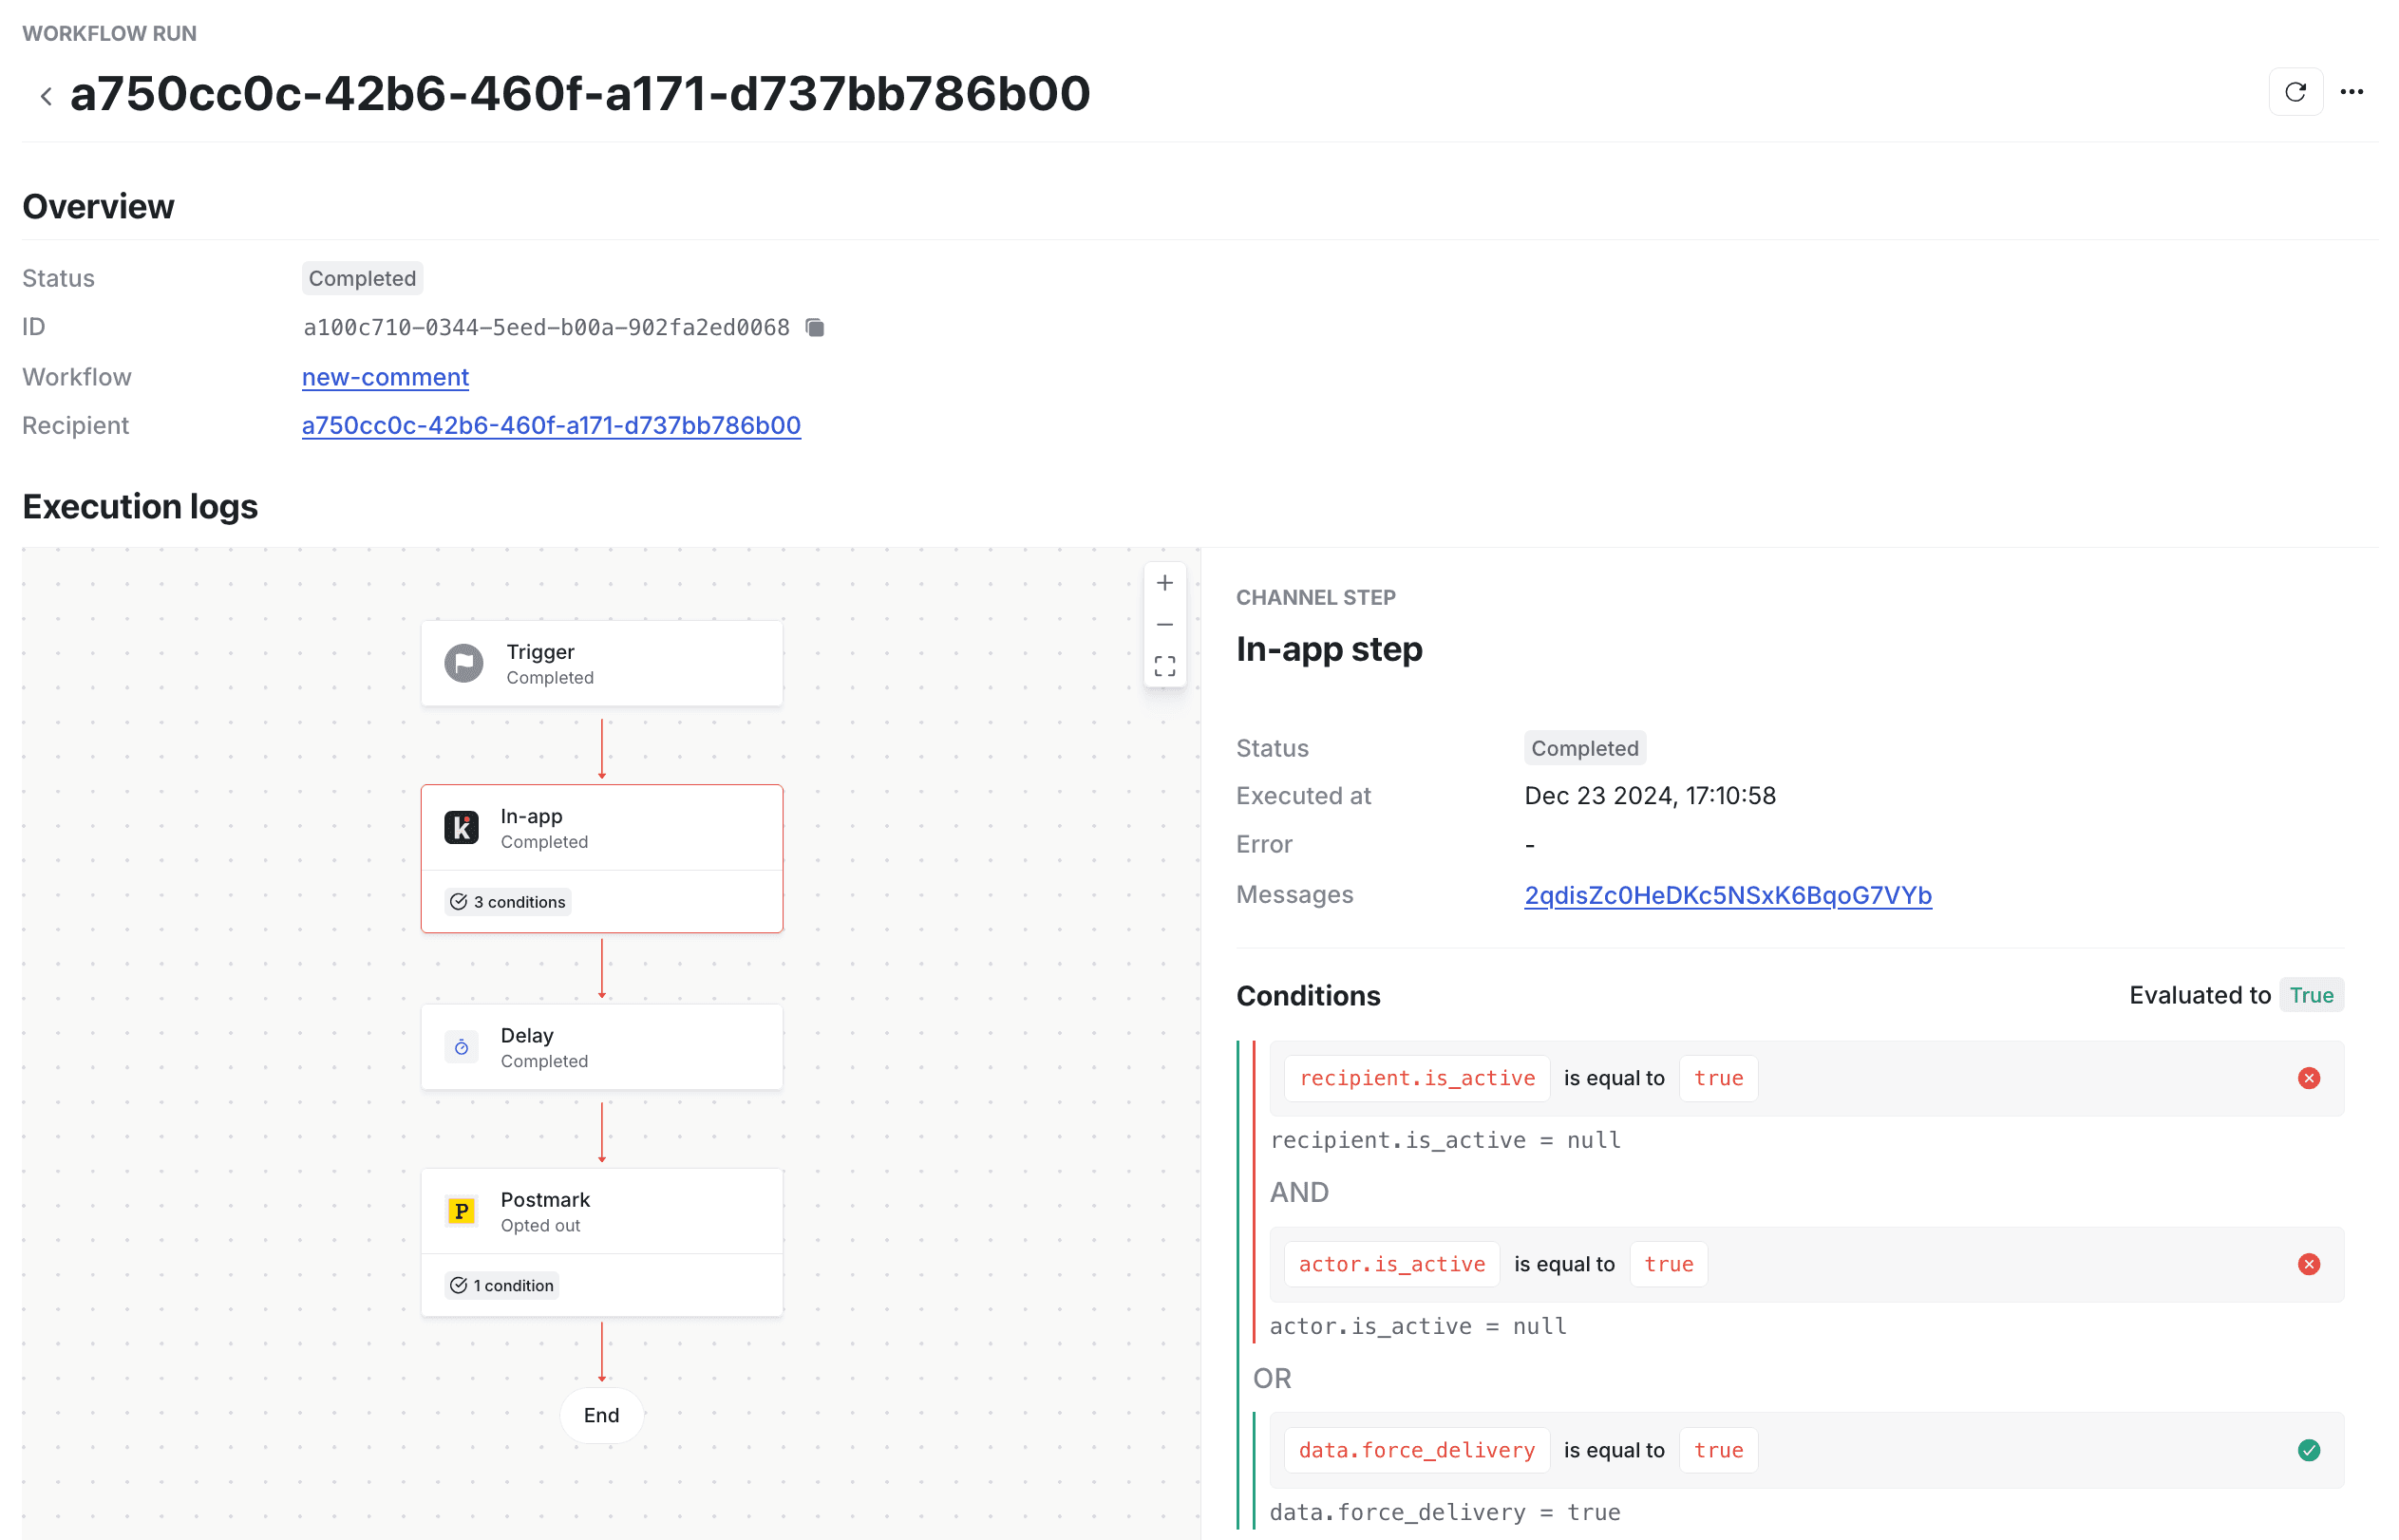Click the Postmark step icon
Image resolution: width=2399 pixels, height=1540 pixels.
(x=461, y=1211)
